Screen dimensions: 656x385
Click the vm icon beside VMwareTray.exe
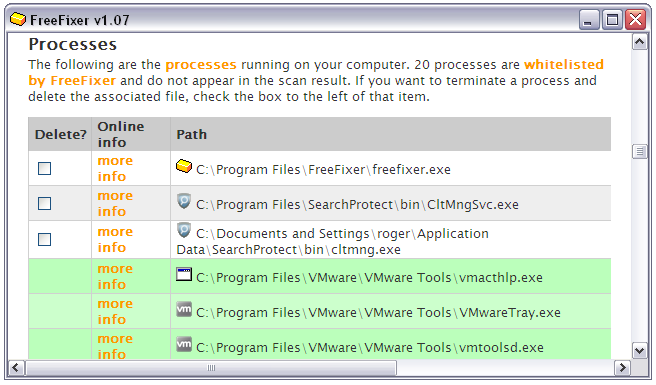click(x=184, y=309)
